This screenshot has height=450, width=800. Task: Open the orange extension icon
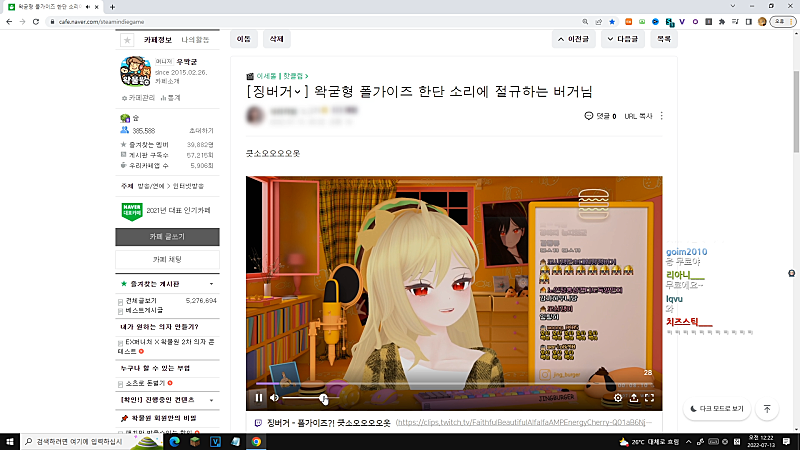(x=629, y=22)
